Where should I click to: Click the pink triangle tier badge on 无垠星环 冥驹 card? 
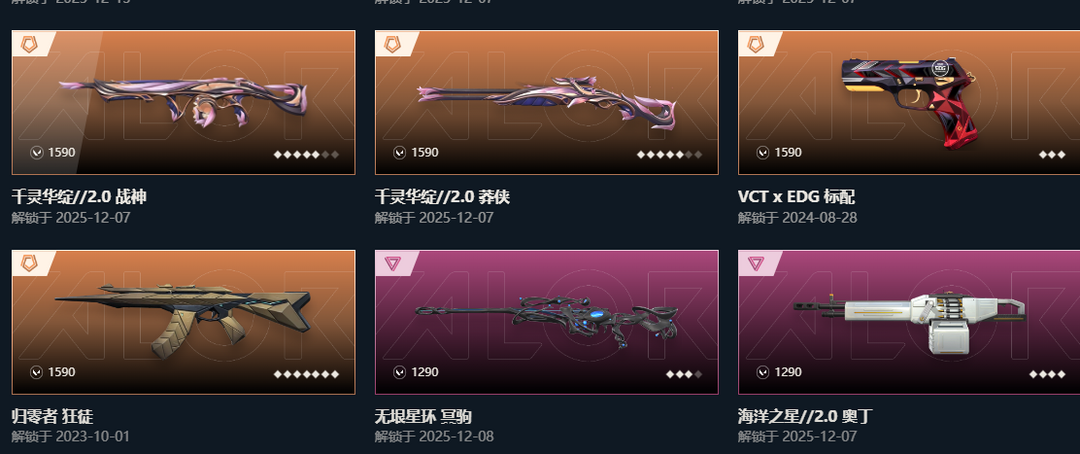point(392,263)
